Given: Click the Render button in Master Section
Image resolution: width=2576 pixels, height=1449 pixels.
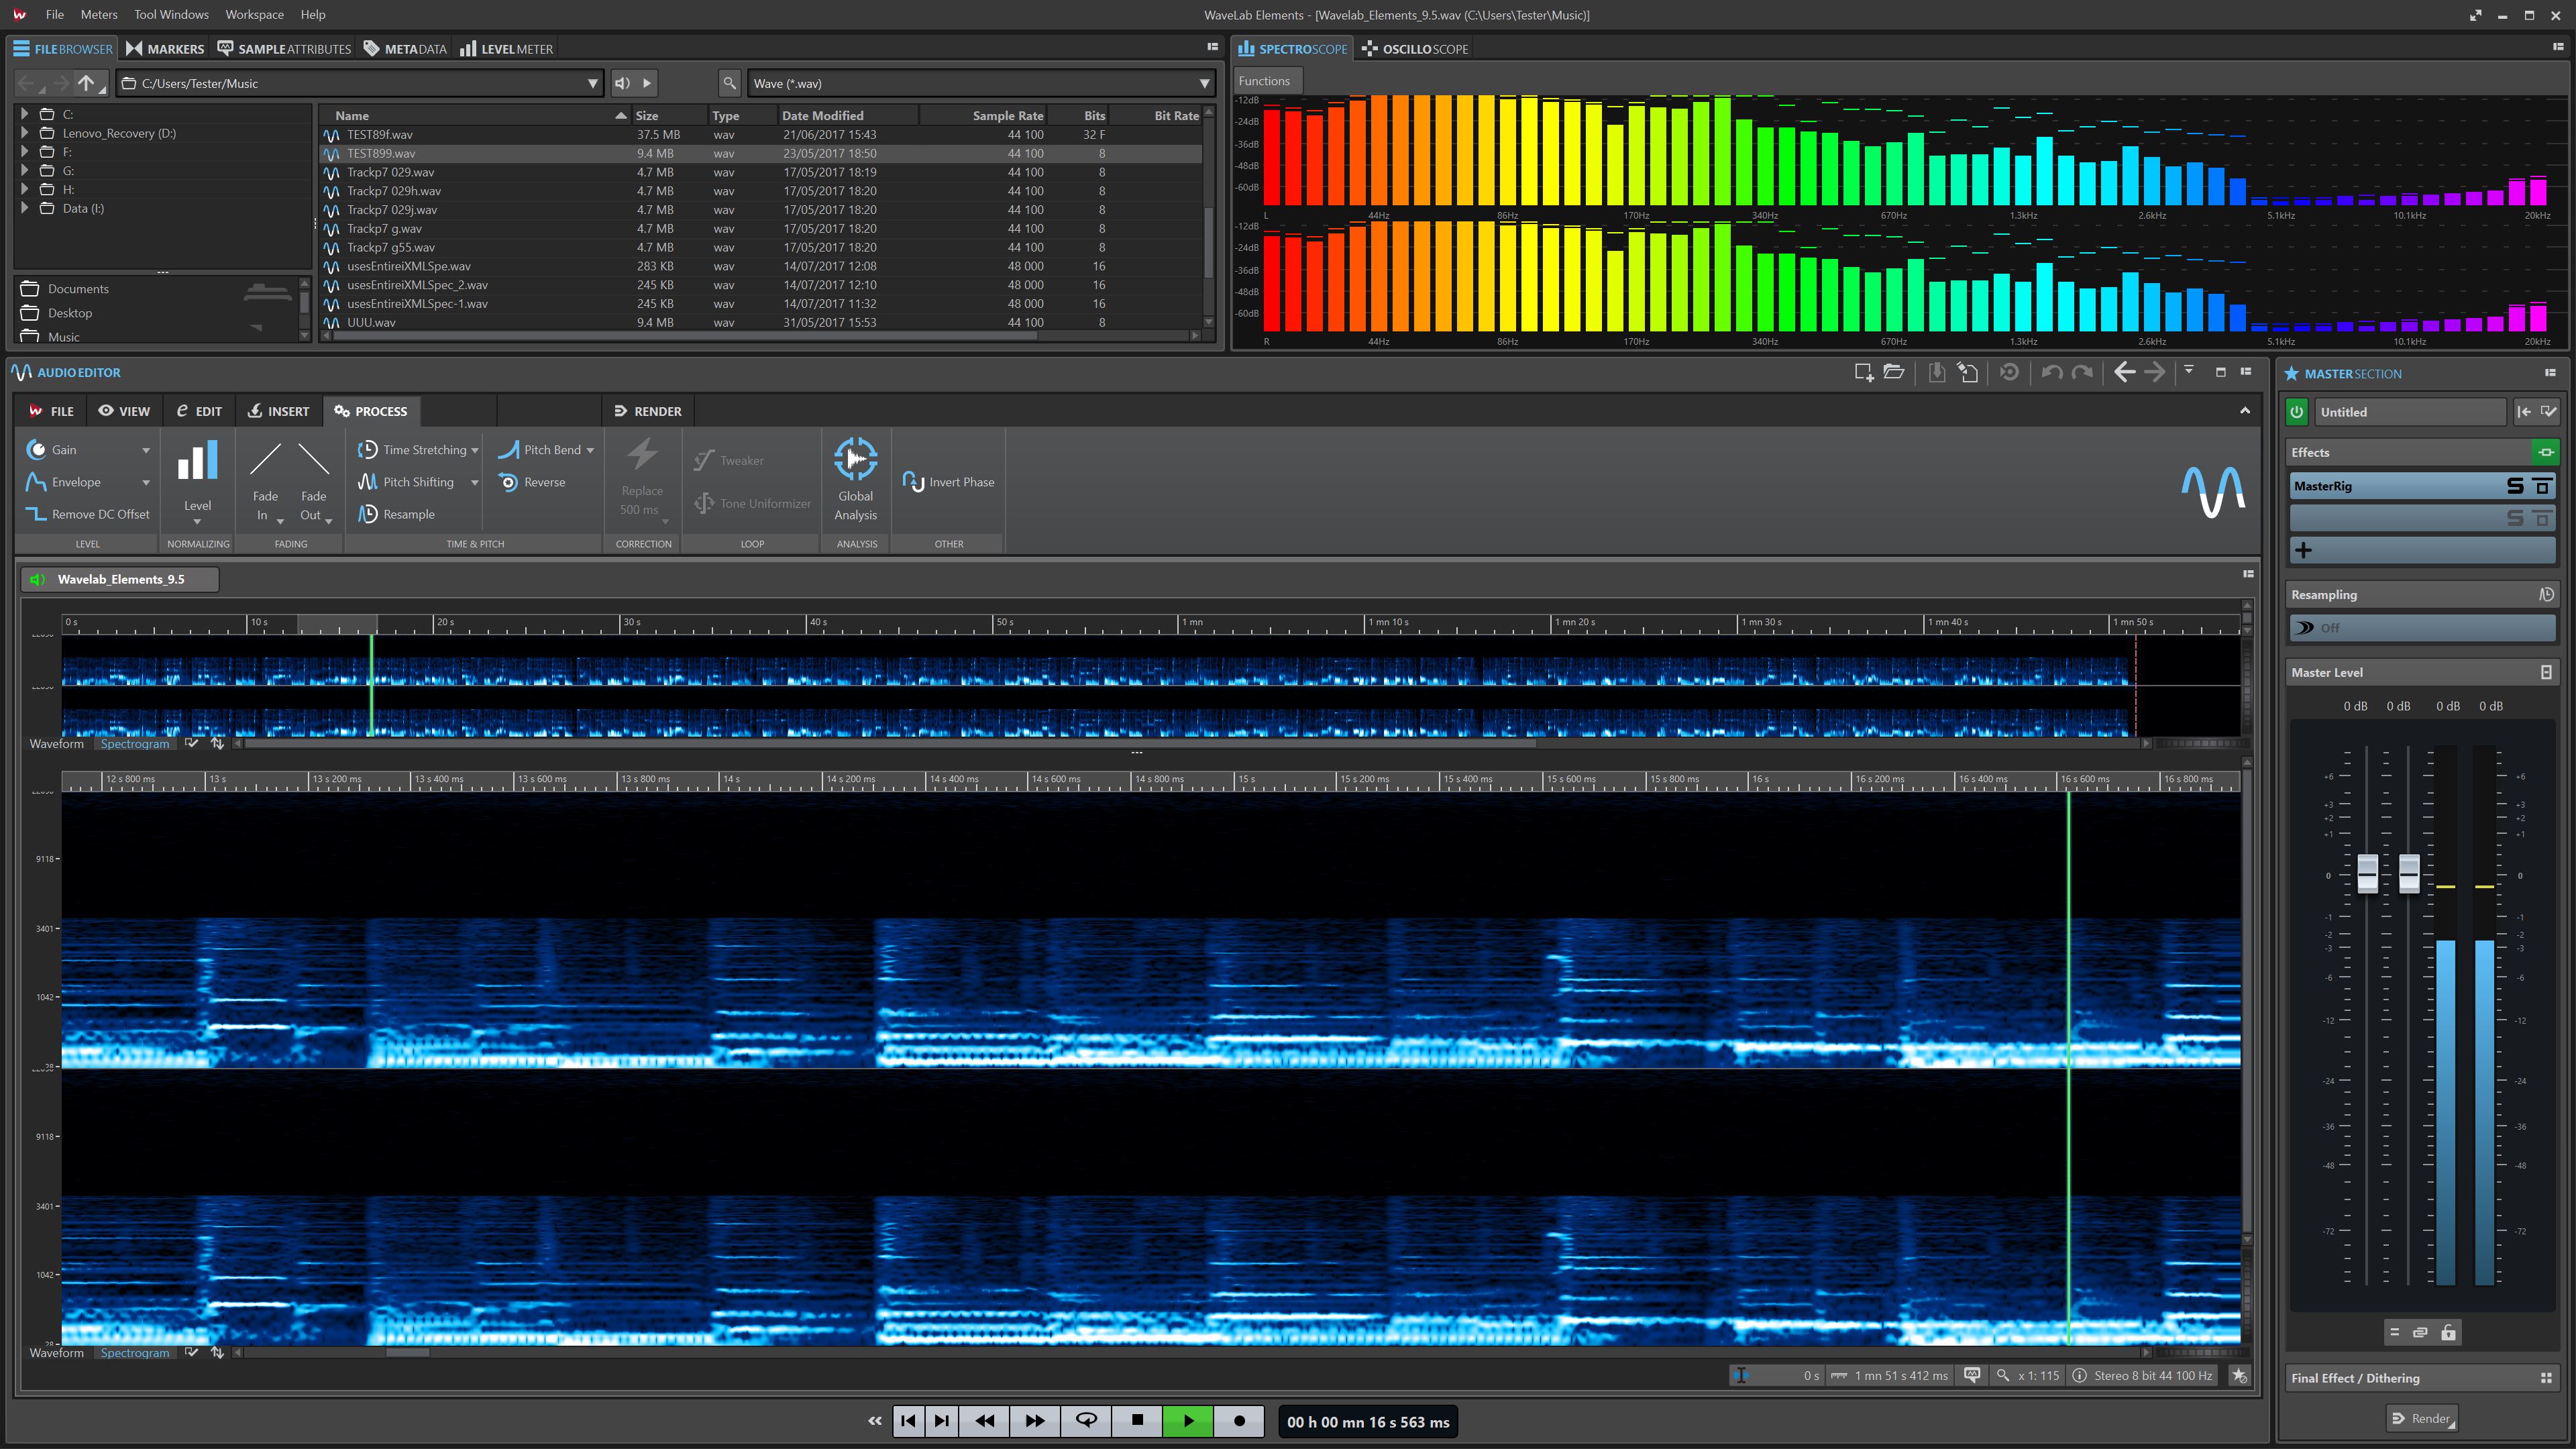Looking at the screenshot, I should click(2423, 1418).
